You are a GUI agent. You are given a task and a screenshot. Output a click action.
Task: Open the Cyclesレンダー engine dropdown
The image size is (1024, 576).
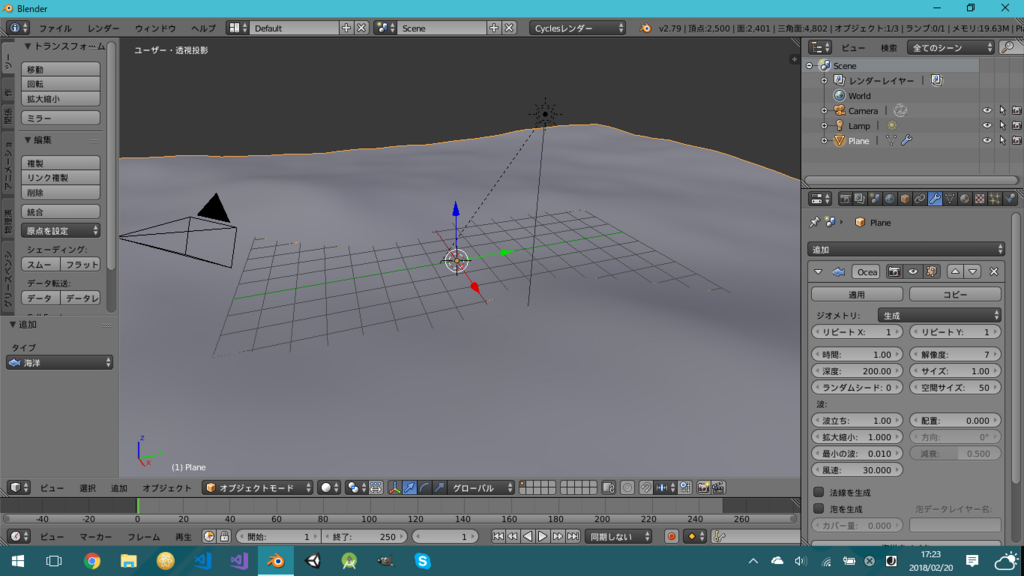tap(577, 28)
